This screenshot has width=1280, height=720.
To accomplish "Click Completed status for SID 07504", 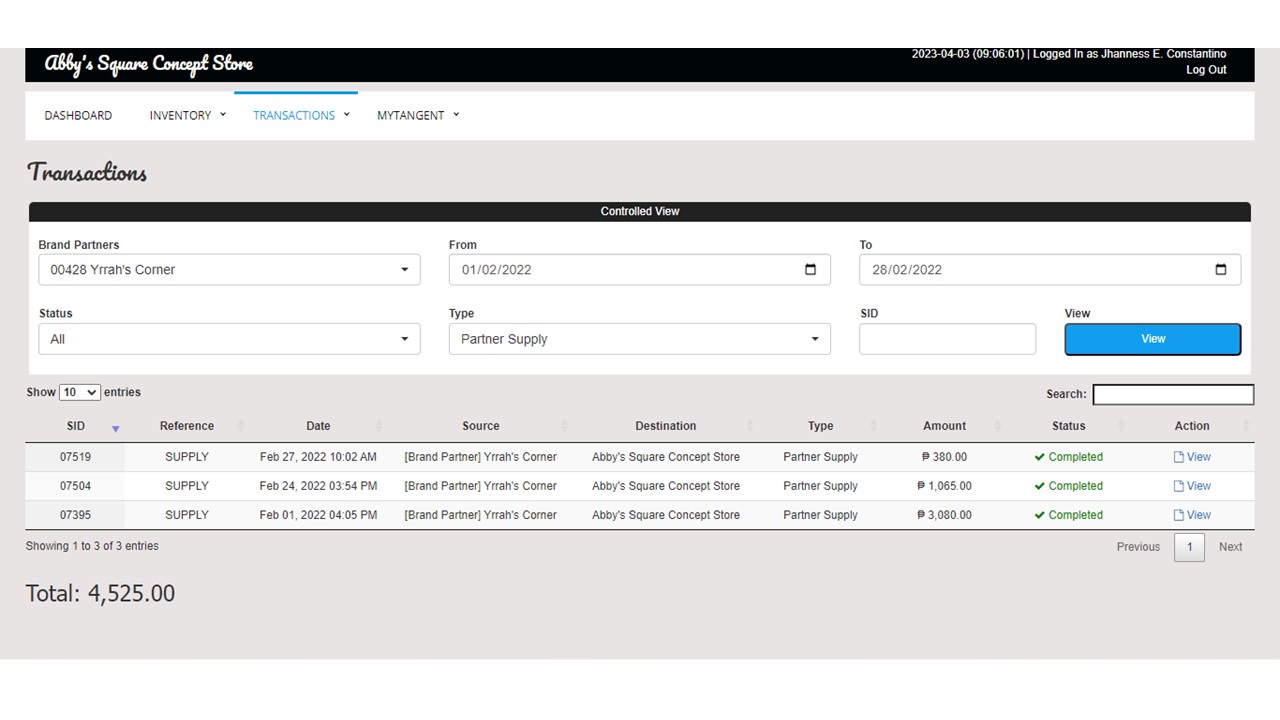I will click(x=1069, y=486).
